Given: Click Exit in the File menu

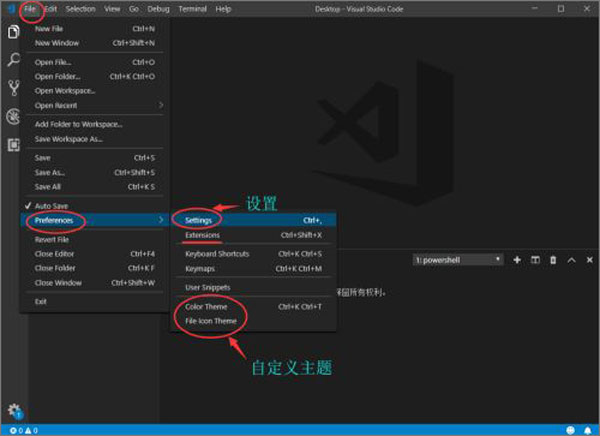Looking at the screenshot, I should pyautogui.click(x=95, y=302).
